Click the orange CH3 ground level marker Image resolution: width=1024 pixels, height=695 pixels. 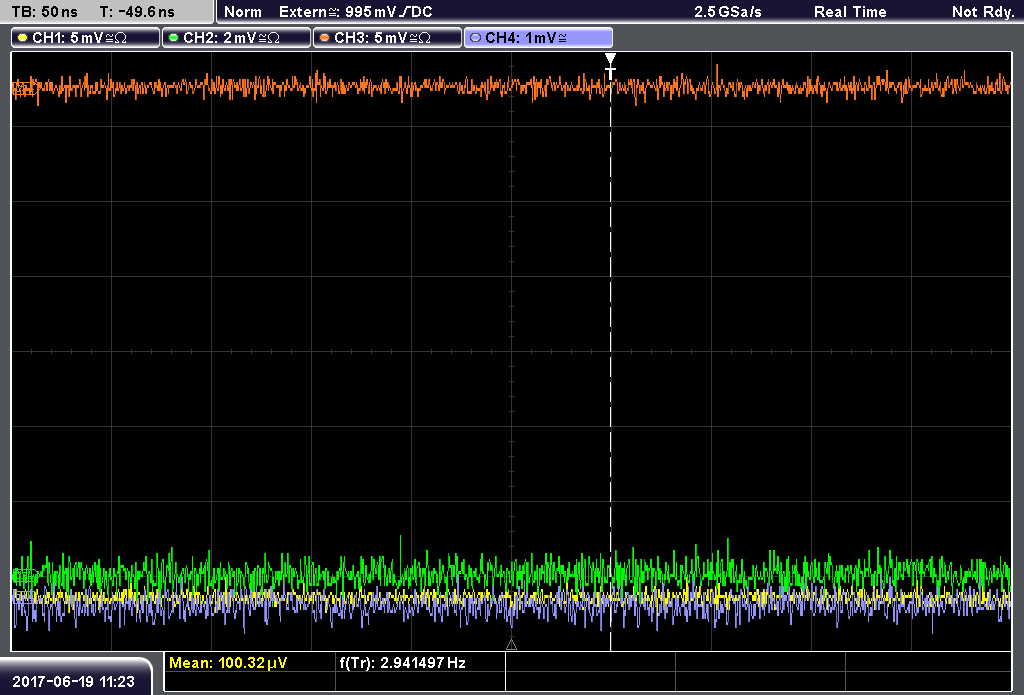pos(23,88)
